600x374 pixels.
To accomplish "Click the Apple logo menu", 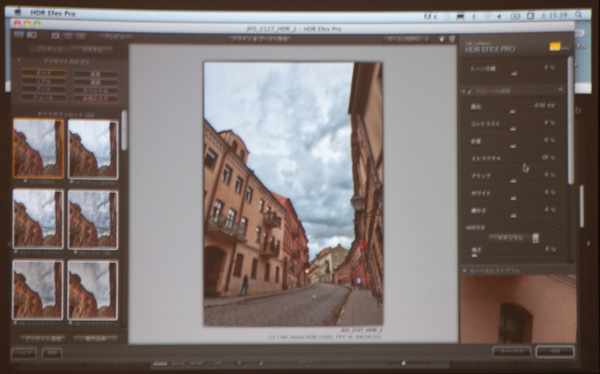I will click(18, 12).
